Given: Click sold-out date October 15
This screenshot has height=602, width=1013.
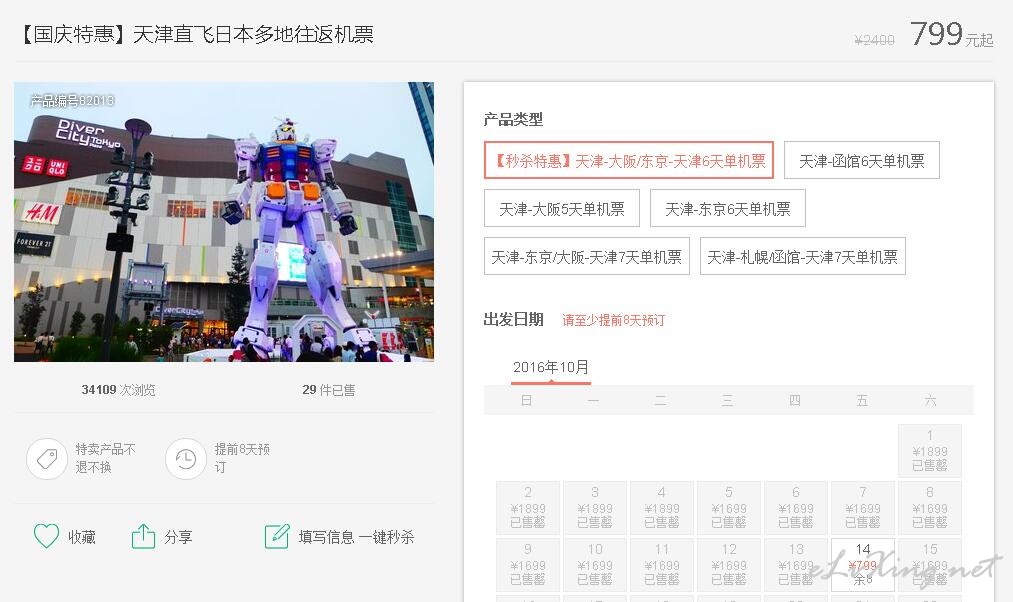Looking at the screenshot, I should pyautogui.click(x=930, y=565).
